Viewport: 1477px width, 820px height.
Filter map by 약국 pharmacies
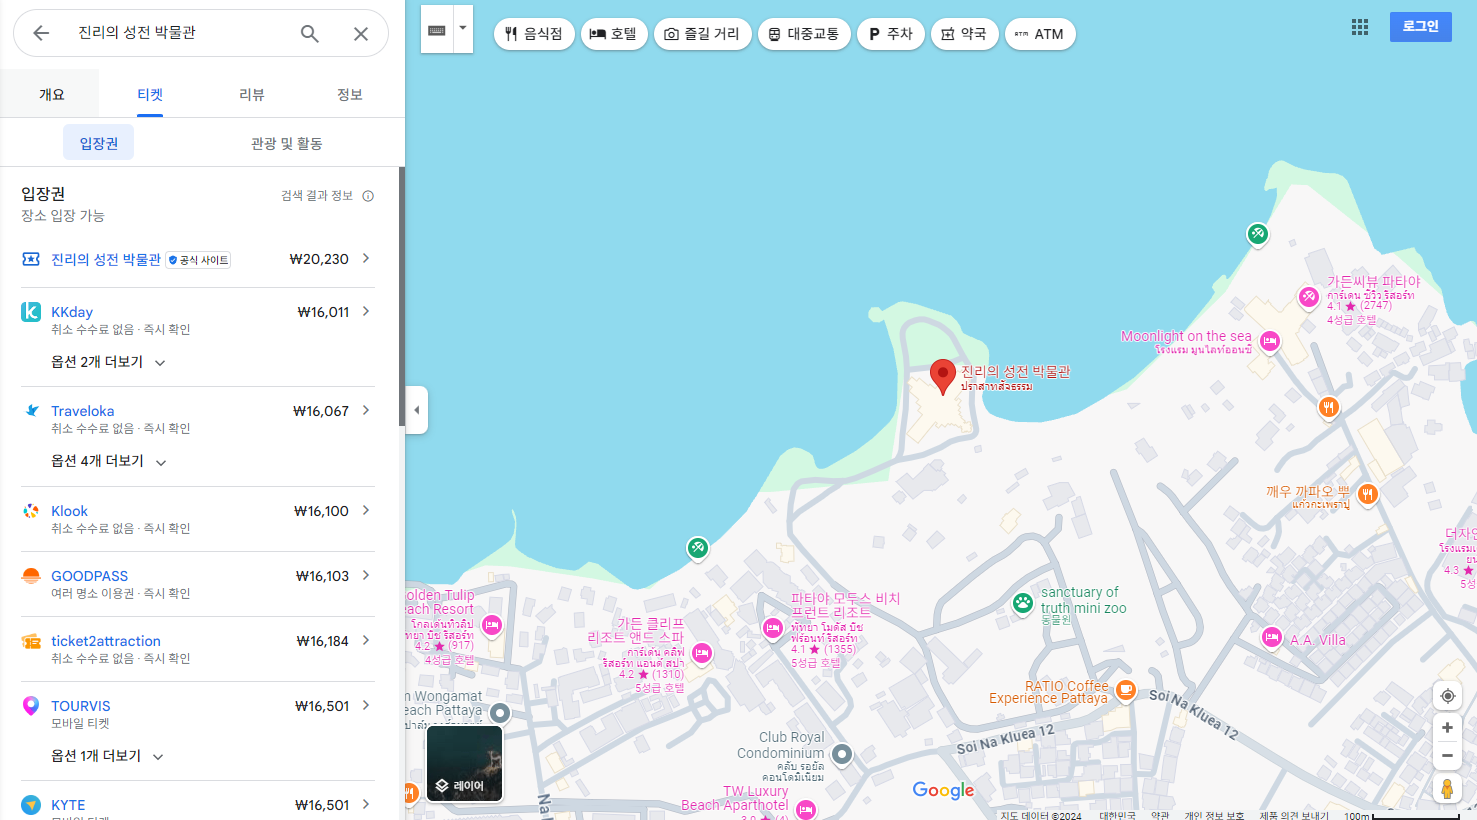965,34
